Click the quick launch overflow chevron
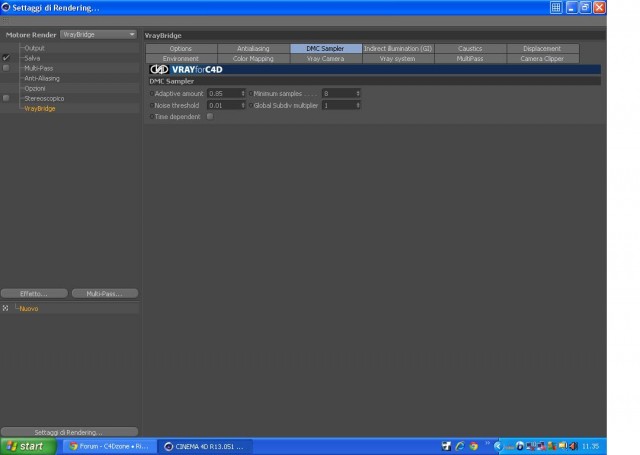Screen dimensions: 640x455 point(487,443)
